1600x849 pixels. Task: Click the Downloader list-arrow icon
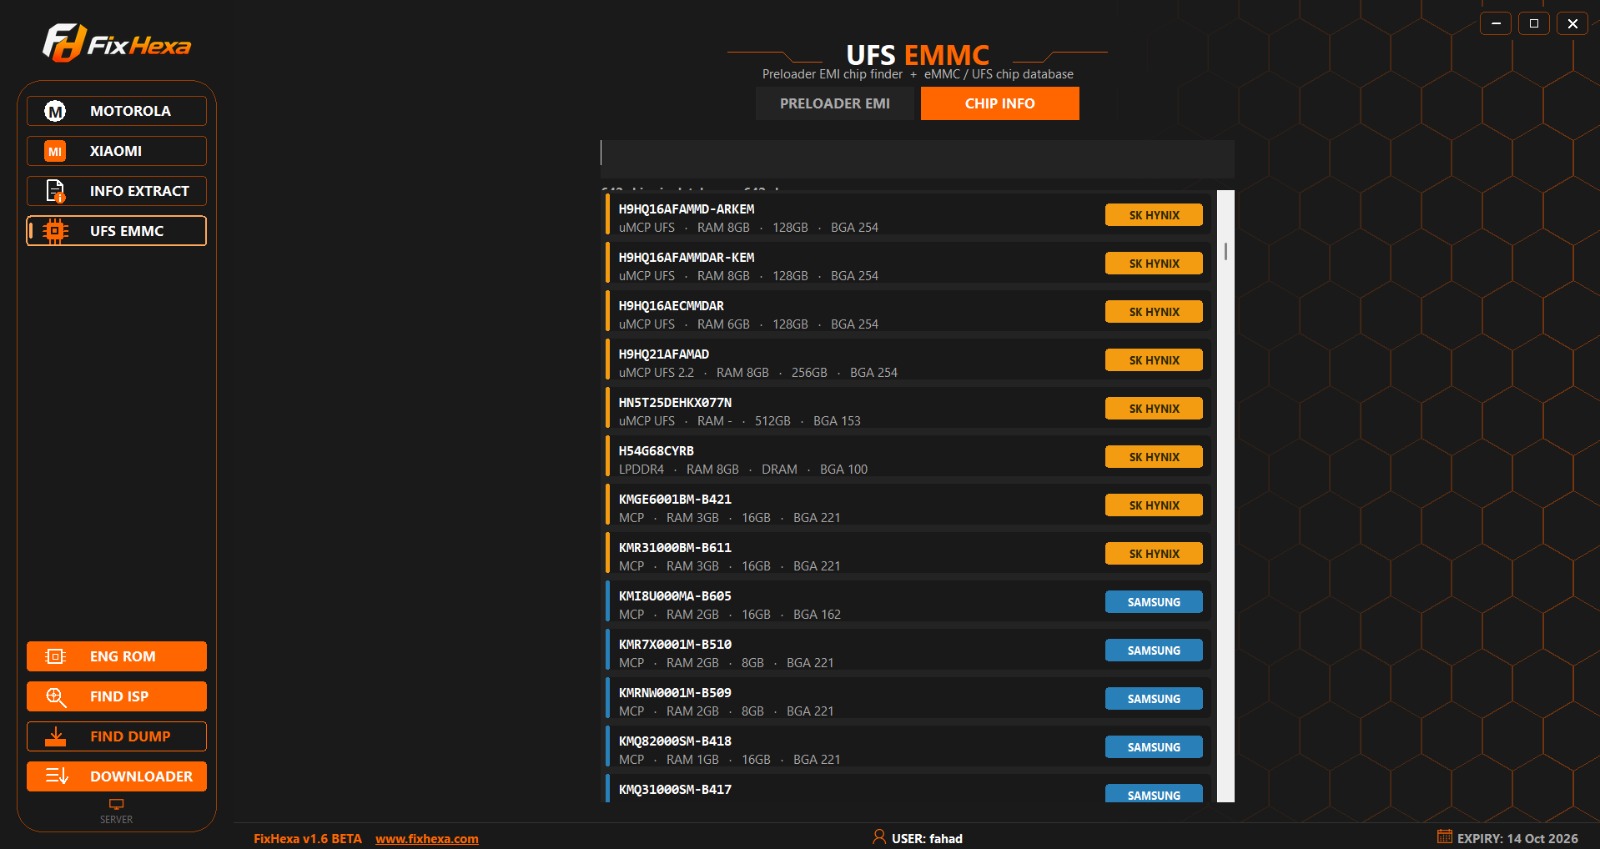57,776
